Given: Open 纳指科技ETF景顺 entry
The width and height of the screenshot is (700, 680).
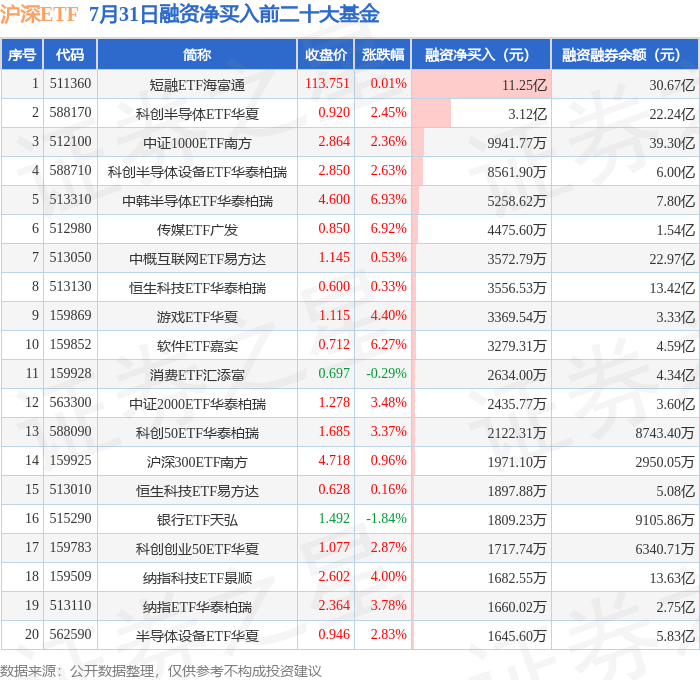Looking at the screenshot, I should point(197,578).
